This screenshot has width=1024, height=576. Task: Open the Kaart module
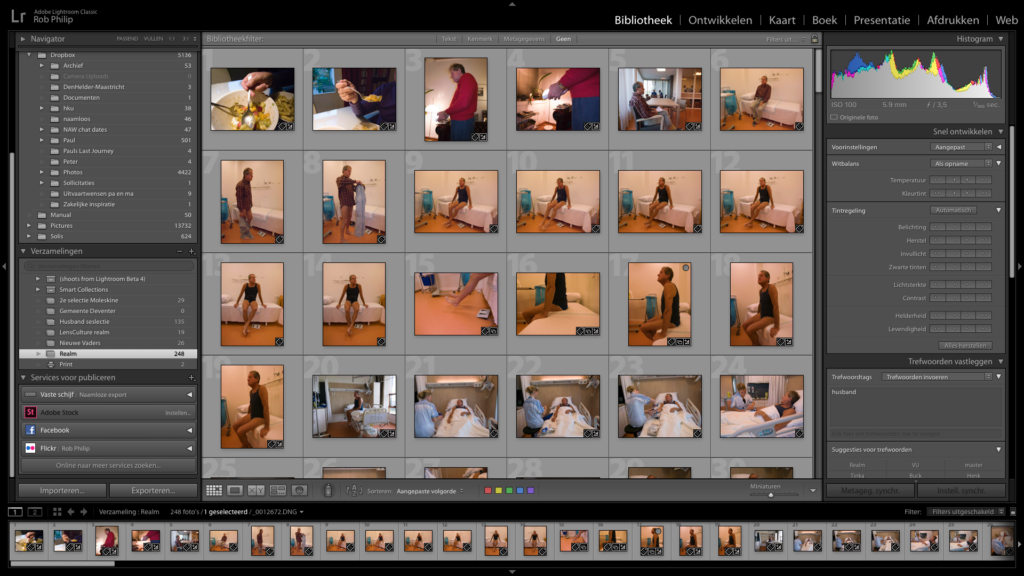(x=782, y=20)
